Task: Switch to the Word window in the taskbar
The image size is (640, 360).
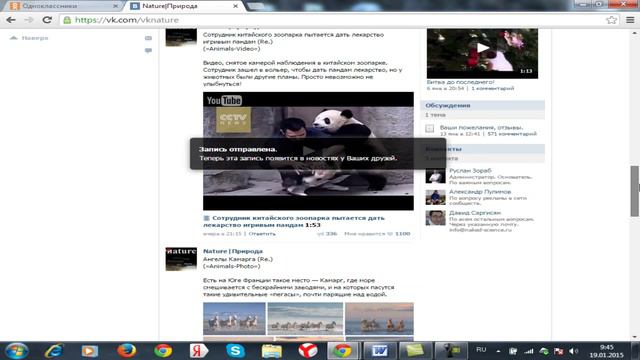Action: pyautogui.click(x=379, y=351)
